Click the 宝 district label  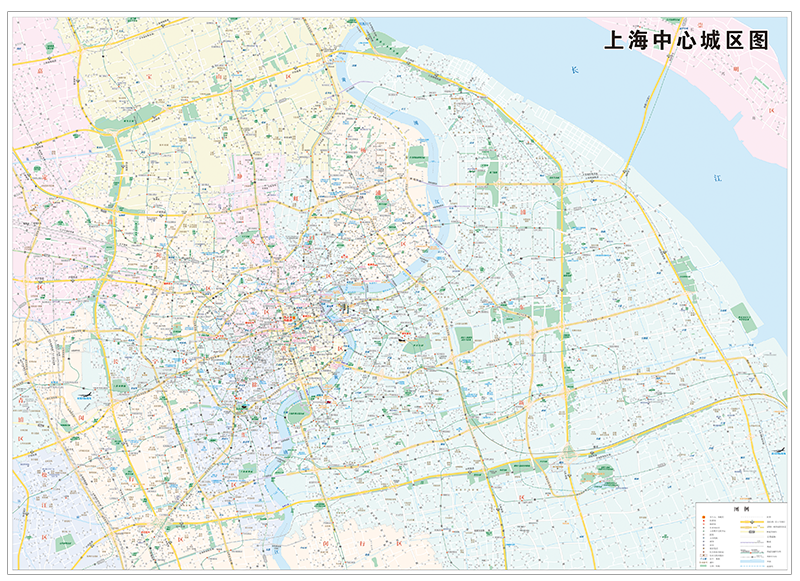click(148, 77)
